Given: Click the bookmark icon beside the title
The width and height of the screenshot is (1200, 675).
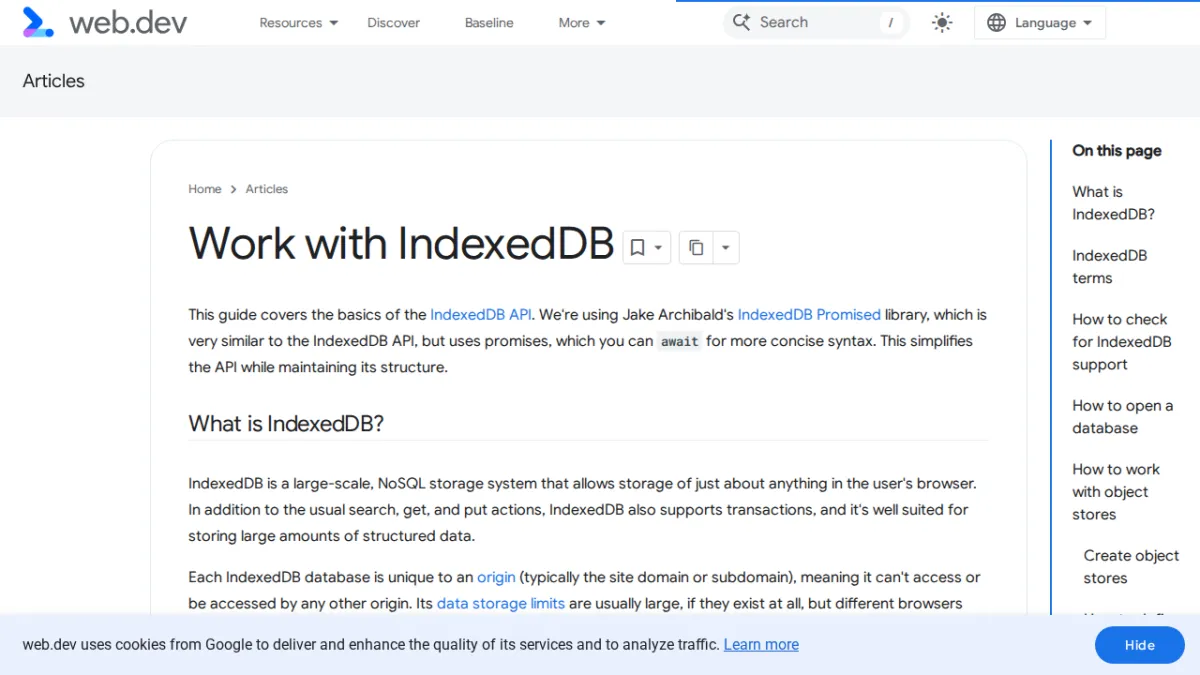Looking at the screenshot, I should point(637,247).
